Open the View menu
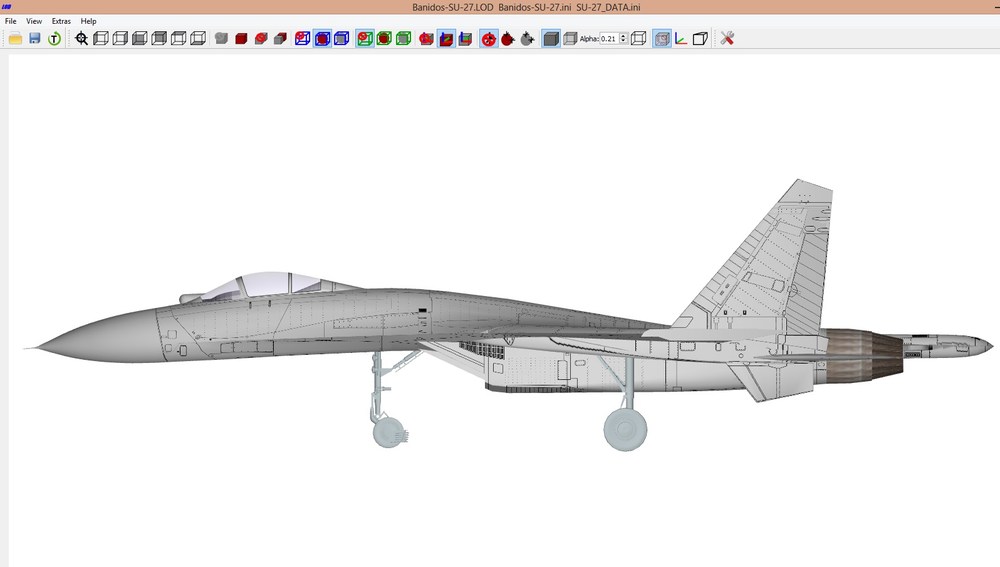Viewport: 1000px width, 567px height. 34,21
